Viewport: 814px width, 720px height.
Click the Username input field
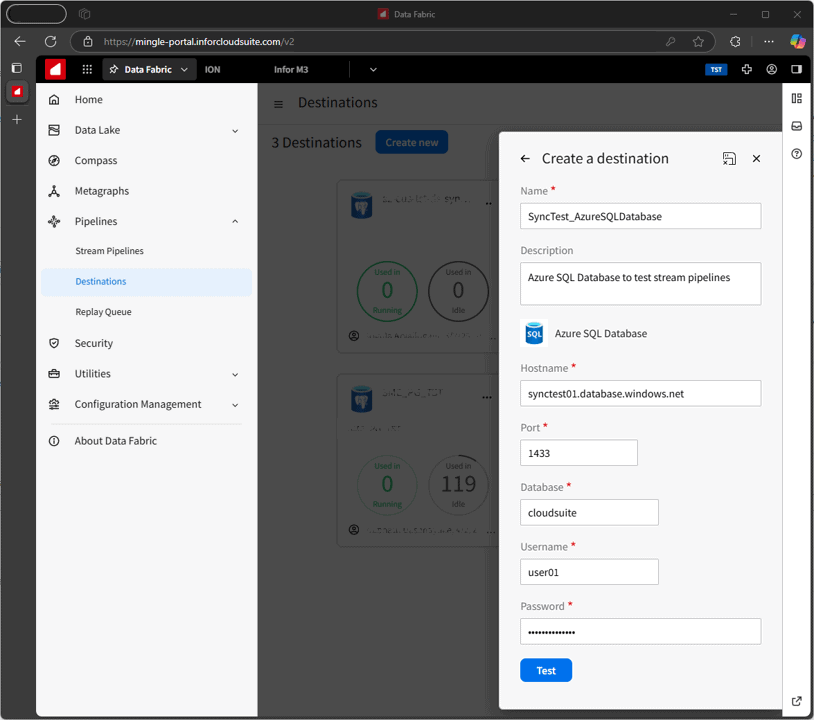coord(589,572)
